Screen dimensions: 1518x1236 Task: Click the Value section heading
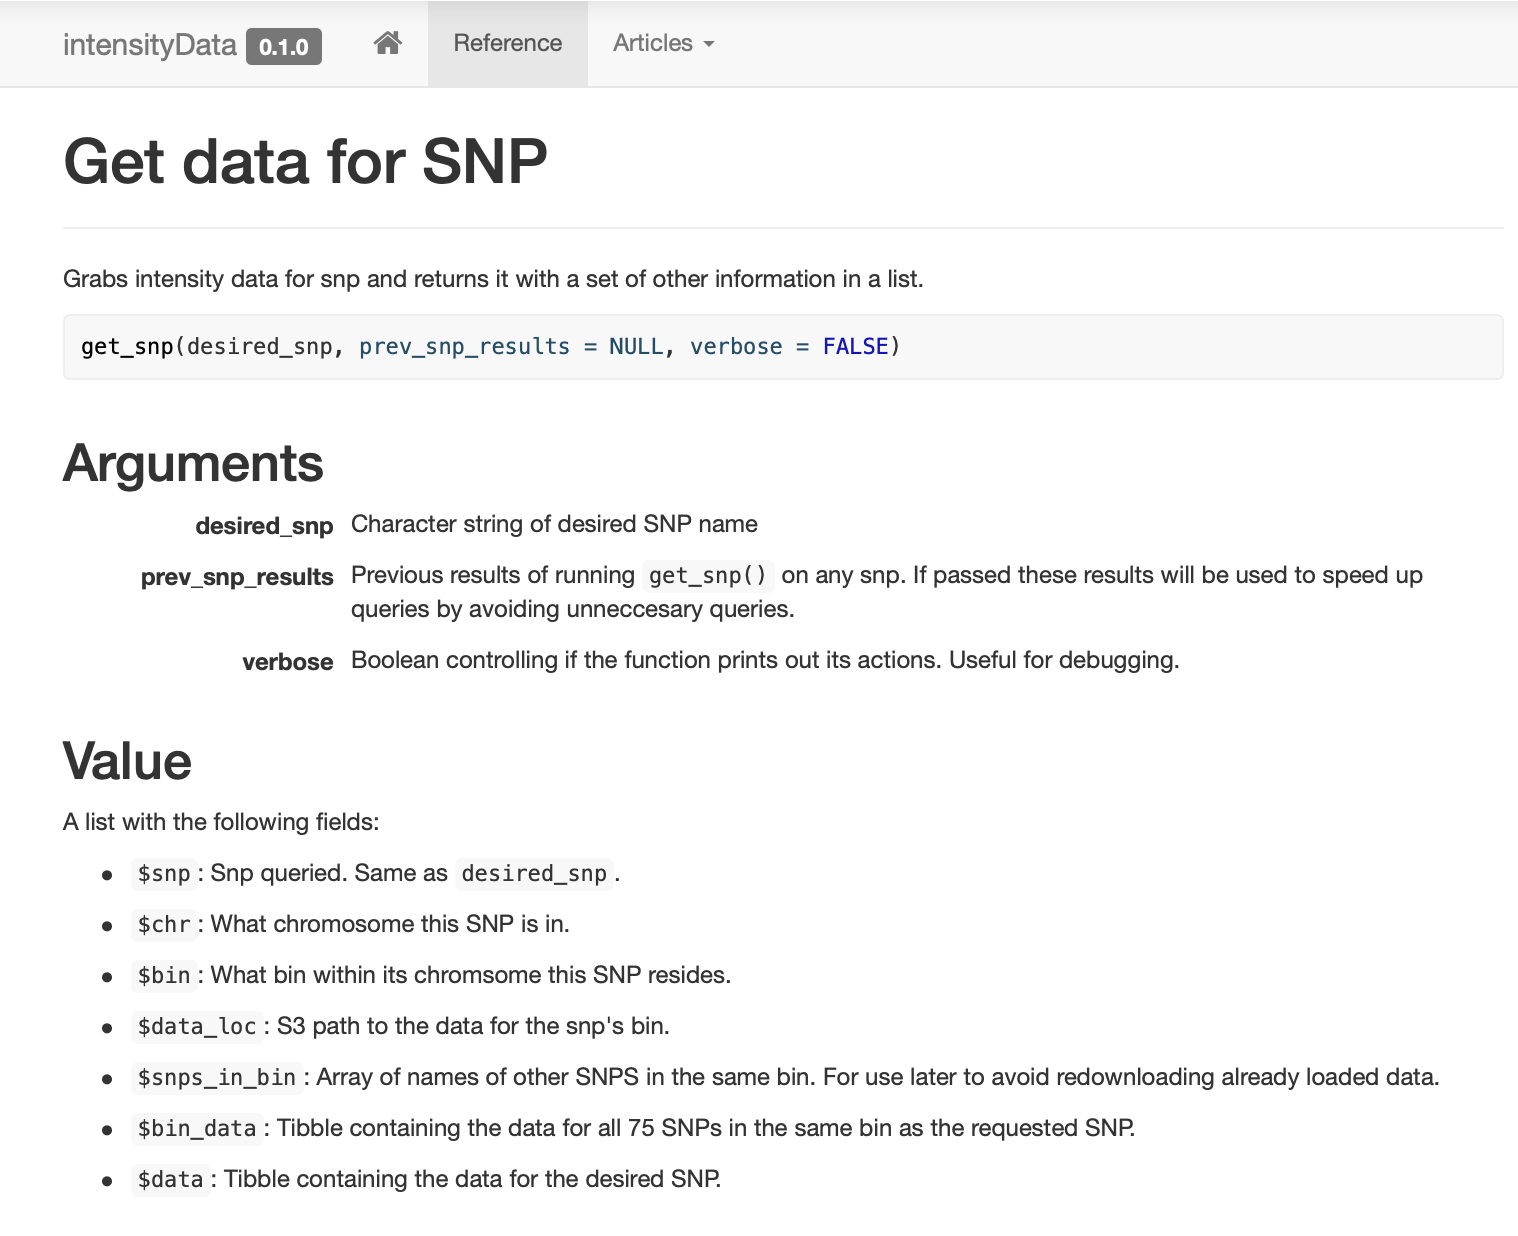pyautogui.click(x=127, y=761)
